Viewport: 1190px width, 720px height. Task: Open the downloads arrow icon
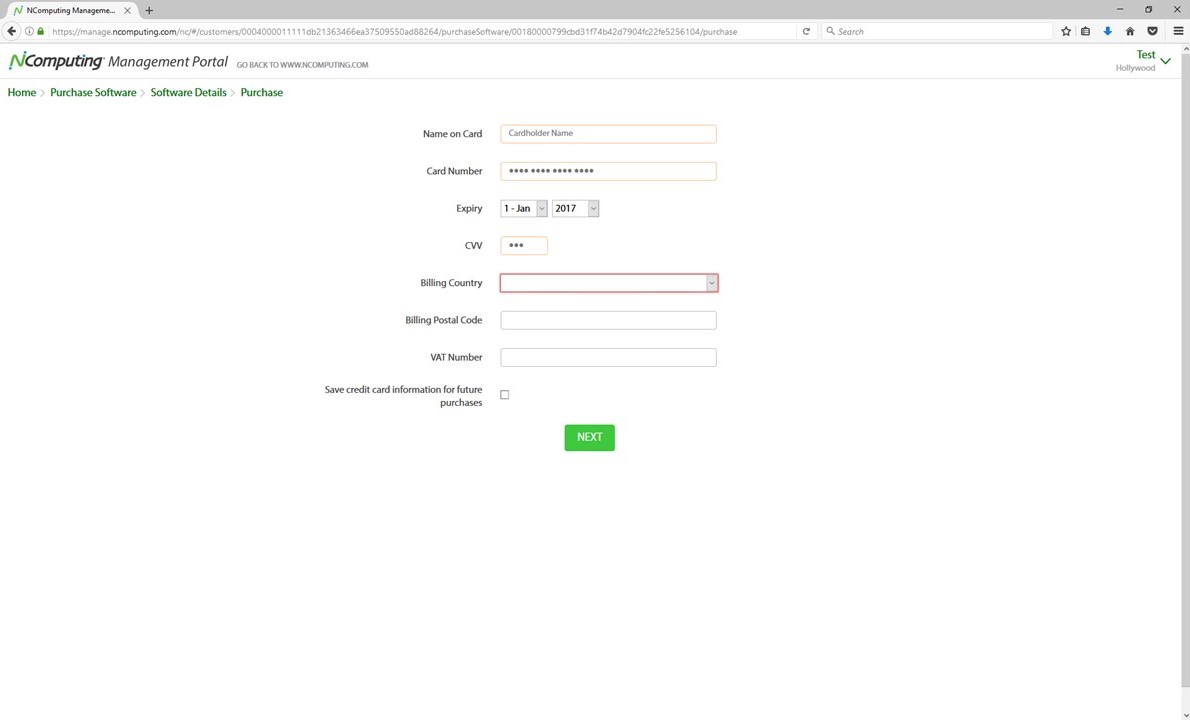(1107, 31)
